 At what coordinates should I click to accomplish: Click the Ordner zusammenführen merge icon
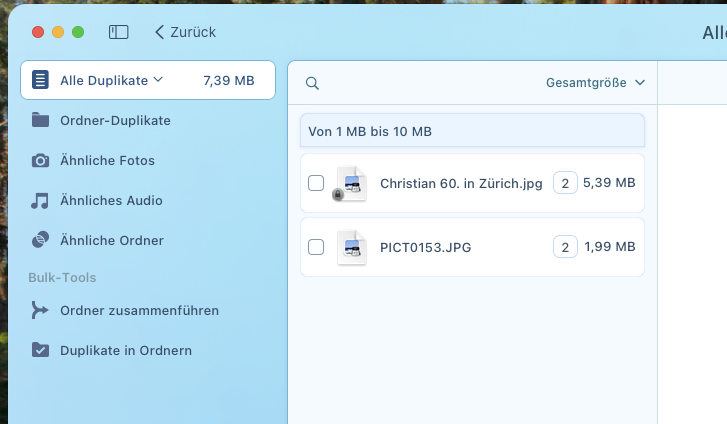point(40,311)
